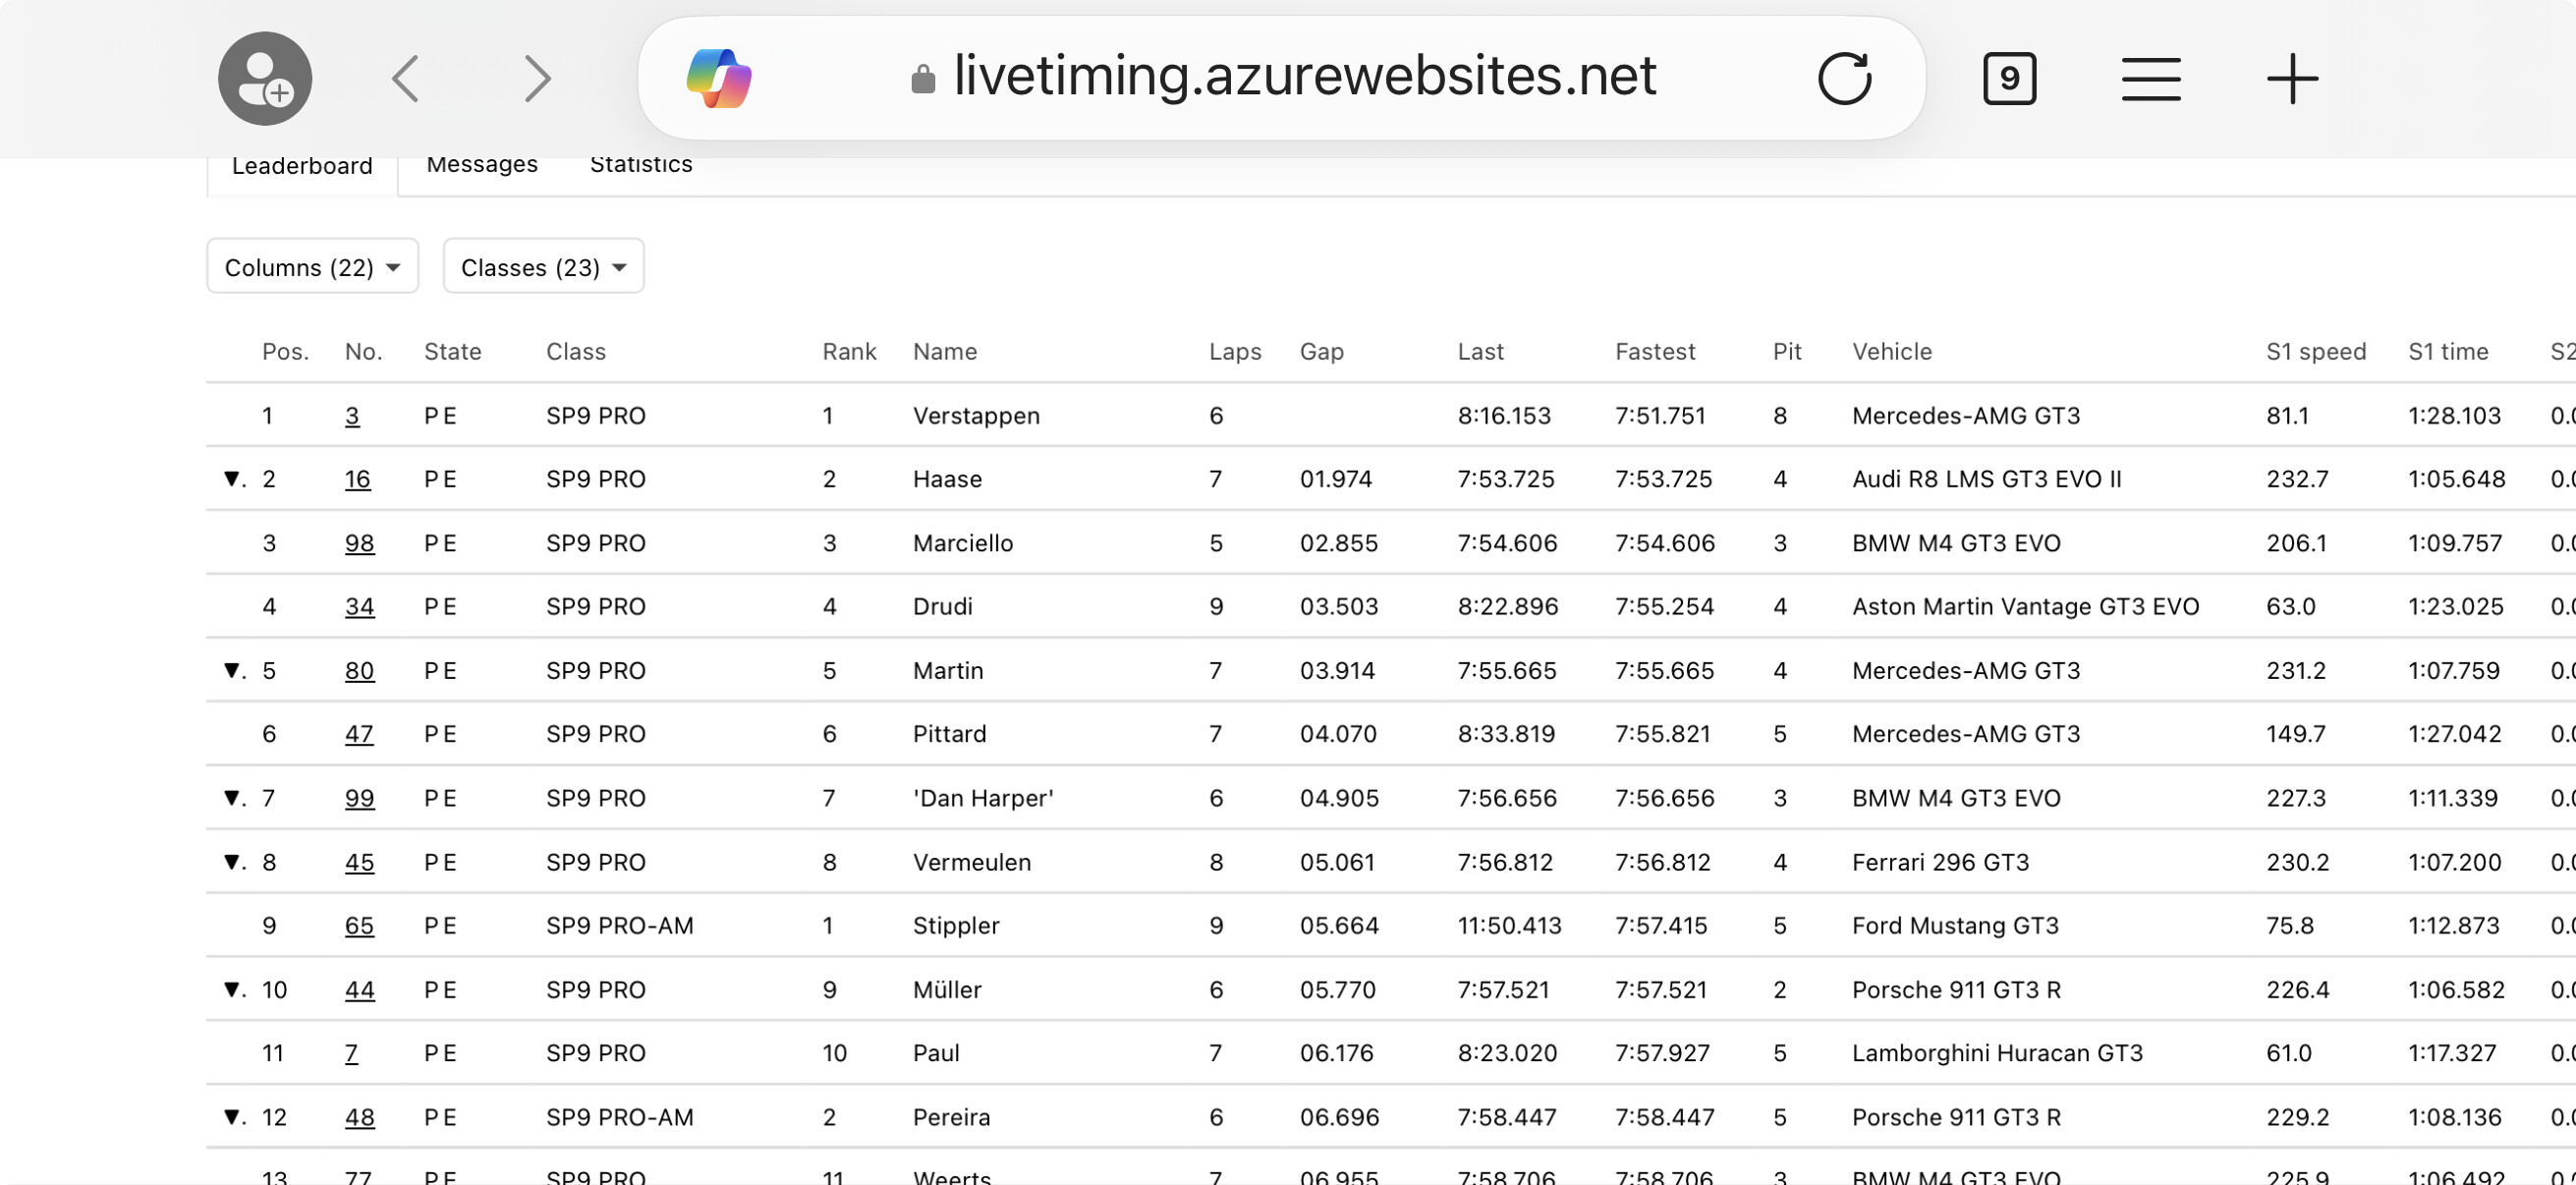This screenshot has width=2576, height=1185.
Task: Click the padlock site security icon
Action: (x=923, y=79)
